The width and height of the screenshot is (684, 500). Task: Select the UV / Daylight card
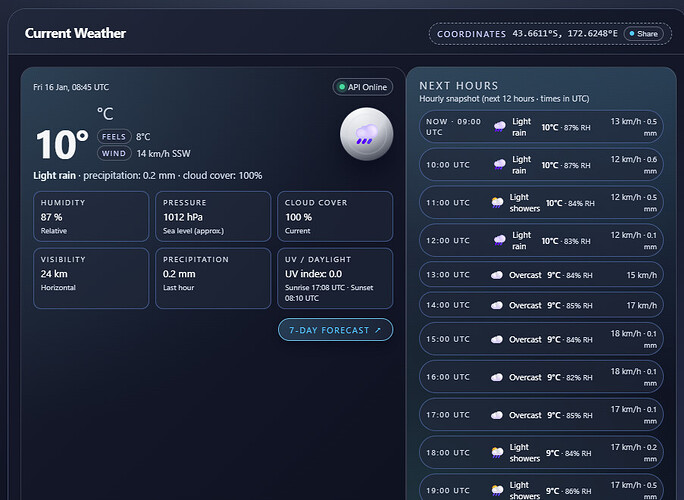pos(334,278)
